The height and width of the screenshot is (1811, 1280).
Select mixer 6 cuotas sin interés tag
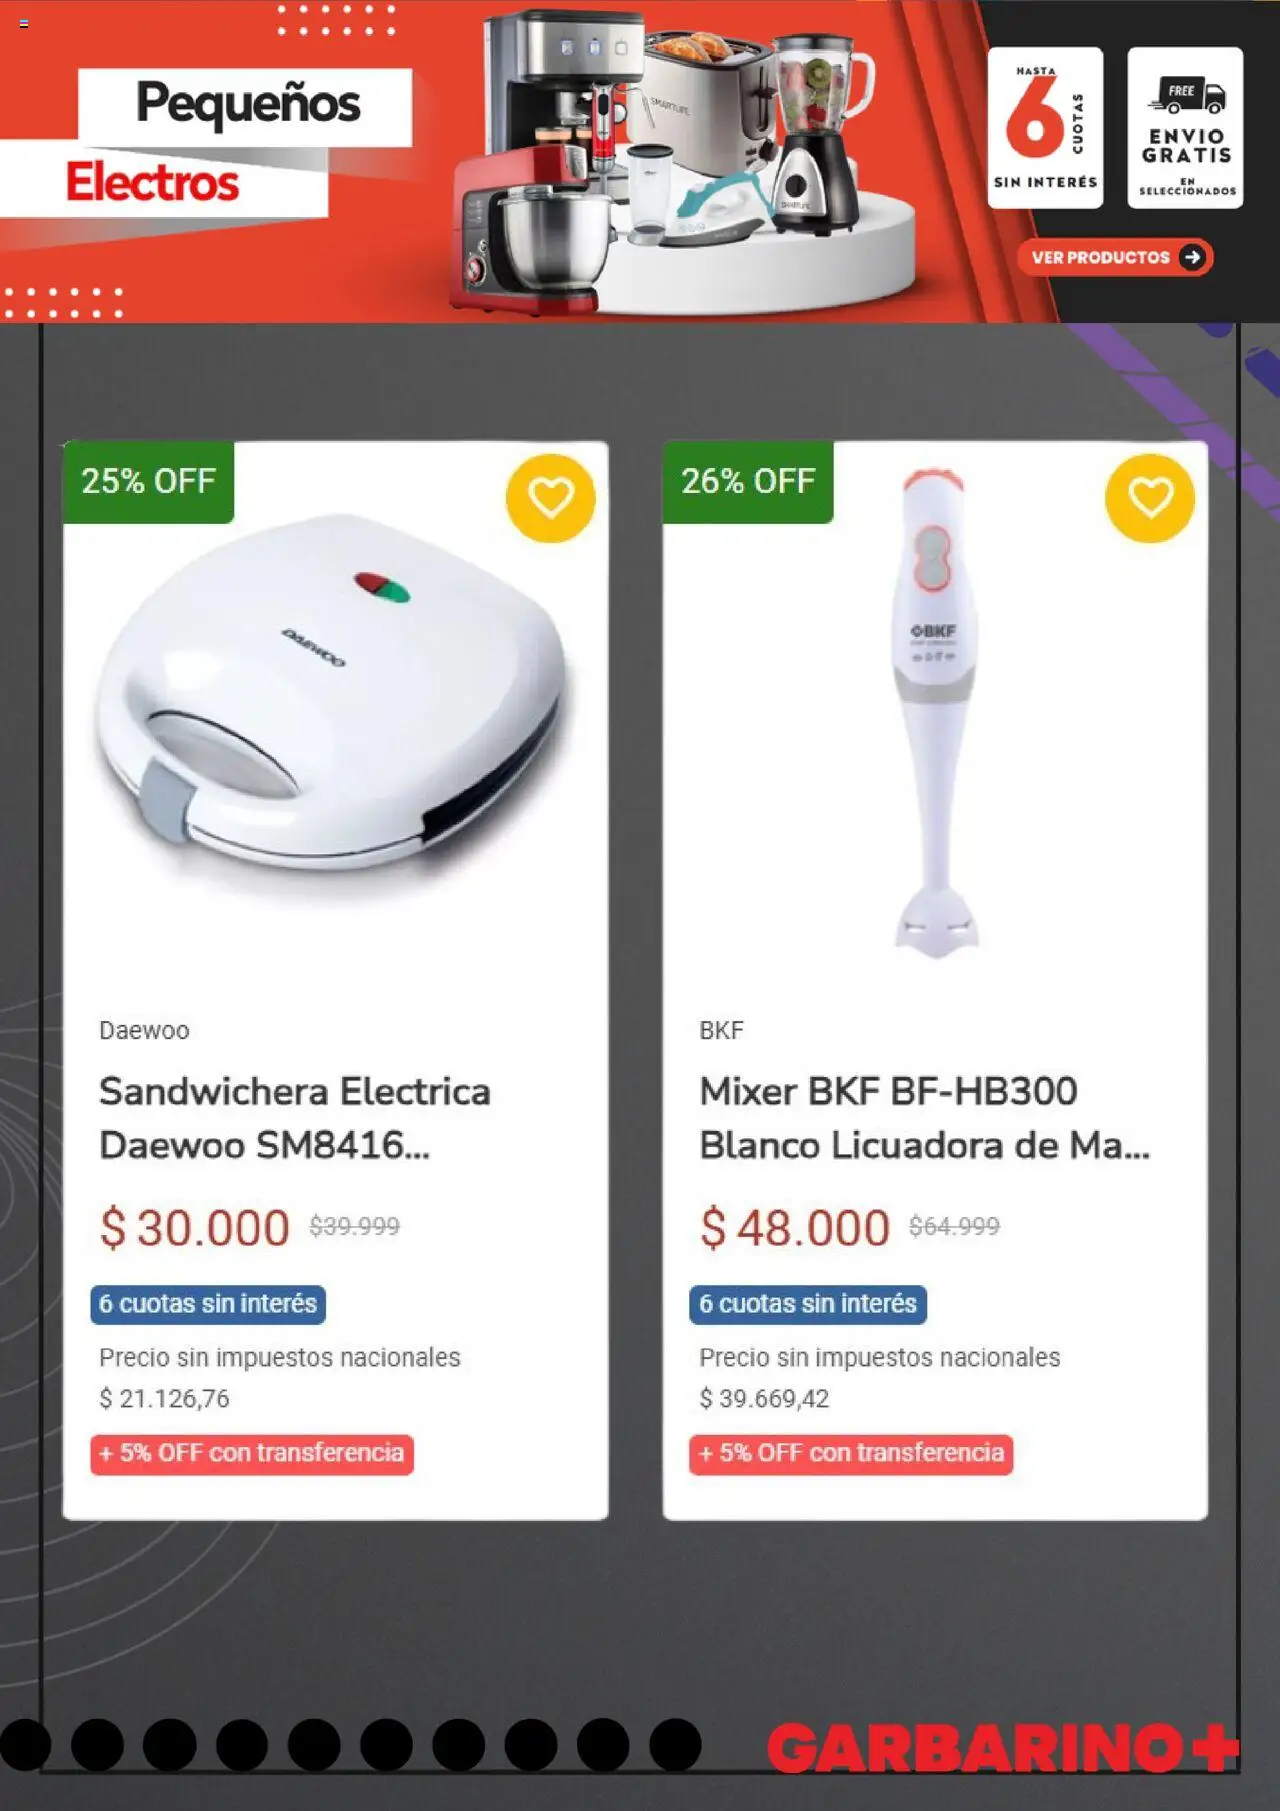808,1304
